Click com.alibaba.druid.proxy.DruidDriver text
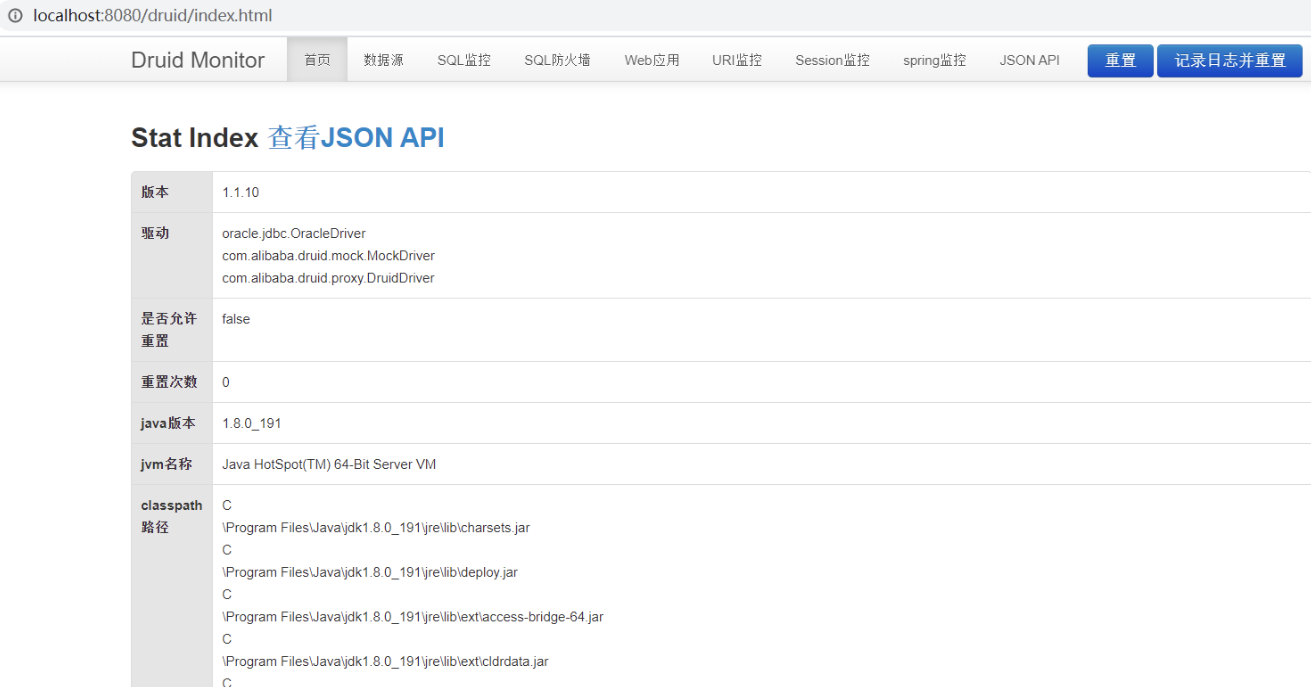 tap(328, 278)
